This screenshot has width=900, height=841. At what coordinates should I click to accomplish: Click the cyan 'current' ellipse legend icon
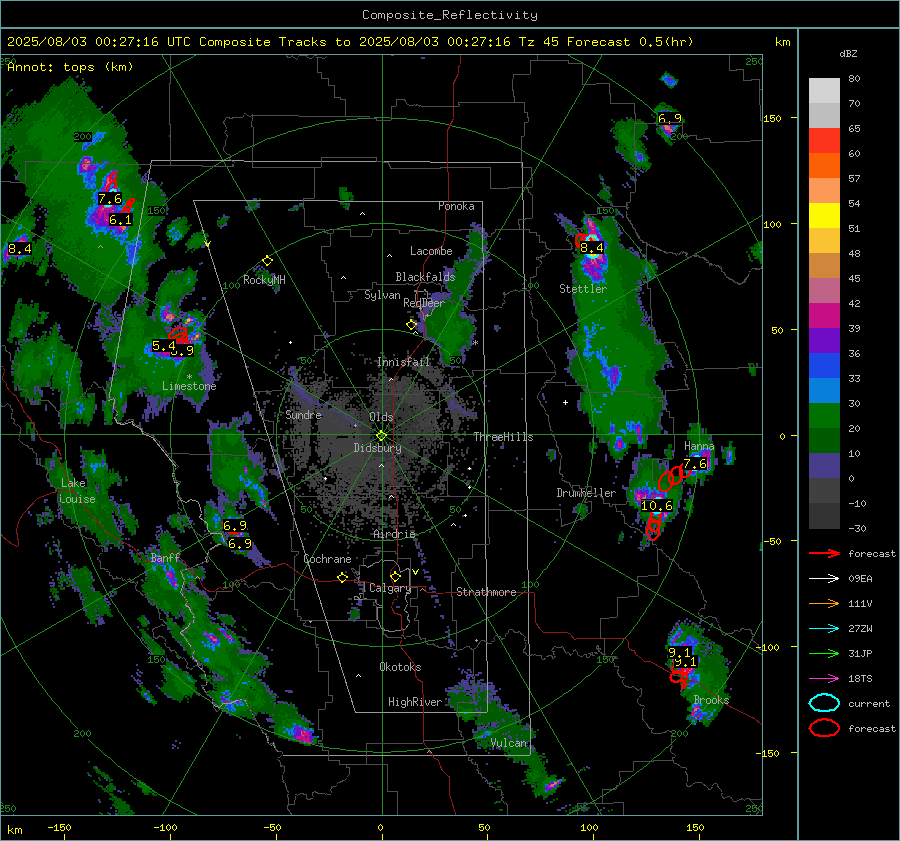(824, 703)
